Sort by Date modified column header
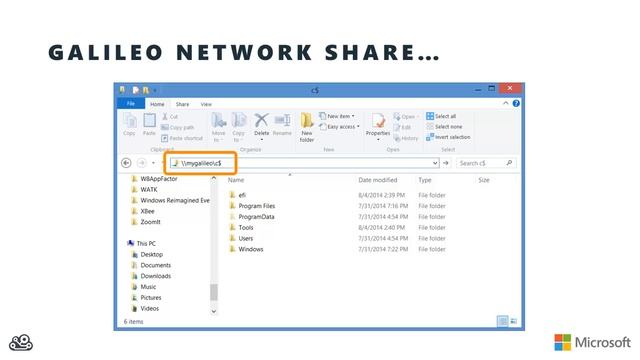640x360 pixels. click(x=378, y=180)
